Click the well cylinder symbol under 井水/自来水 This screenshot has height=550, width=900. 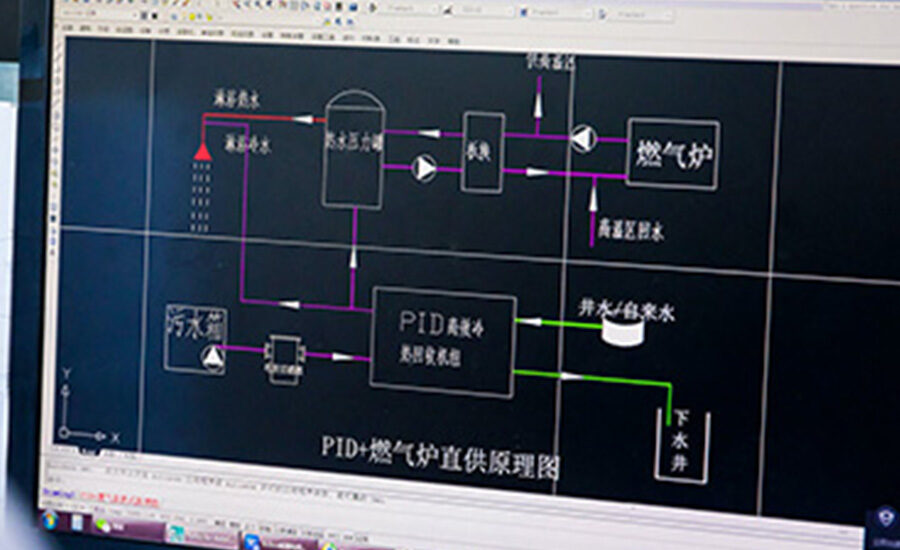pos(622,333)
